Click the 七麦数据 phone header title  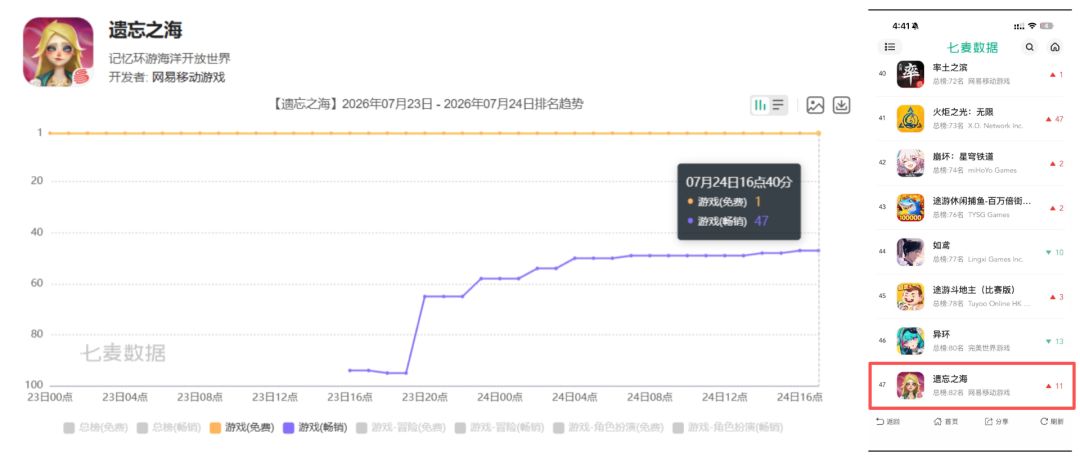973,48
